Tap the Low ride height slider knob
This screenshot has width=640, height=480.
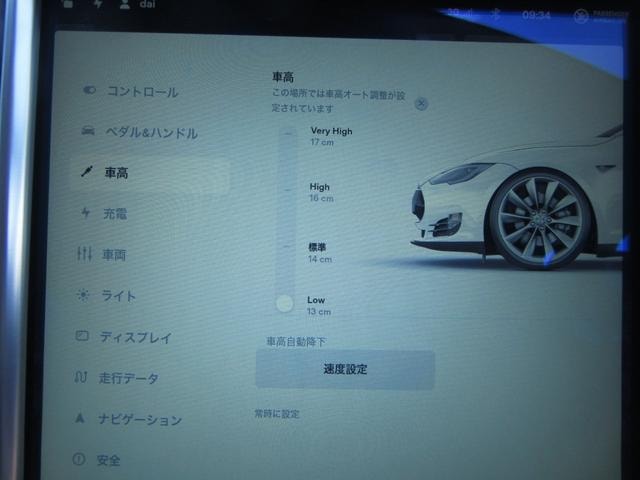point(284,303)
